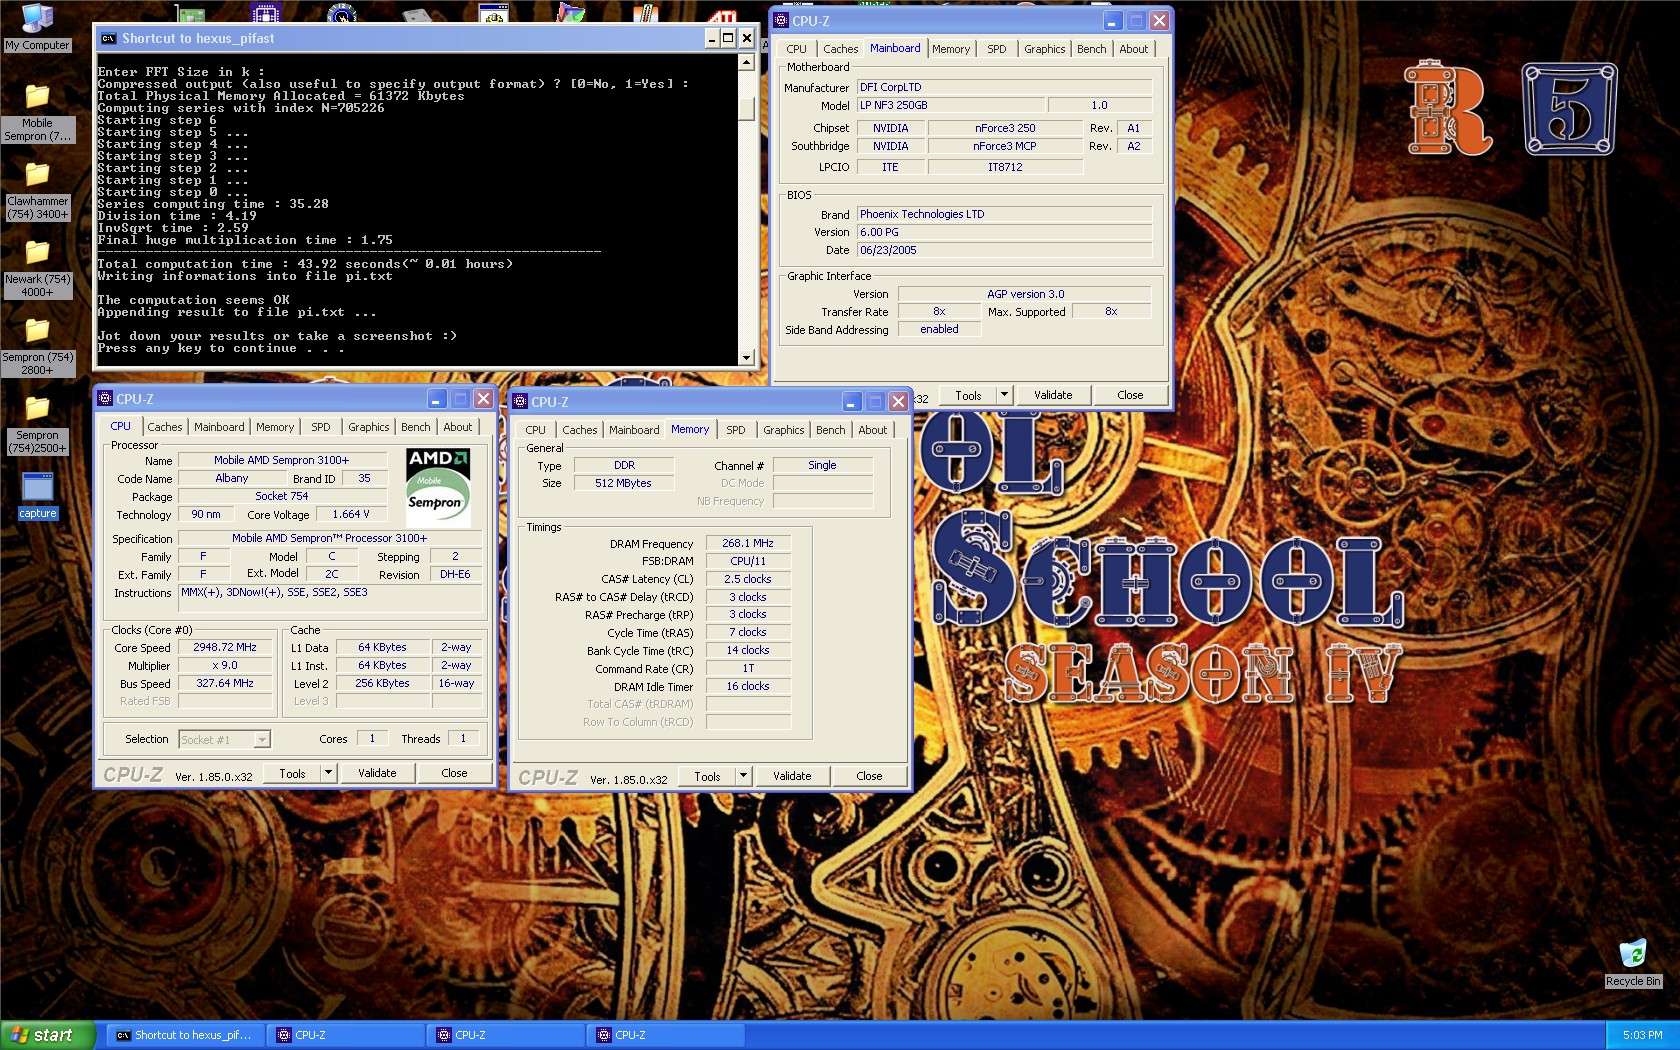
Task: Open the My Computer desktop icon
Action: pos(37,27)
